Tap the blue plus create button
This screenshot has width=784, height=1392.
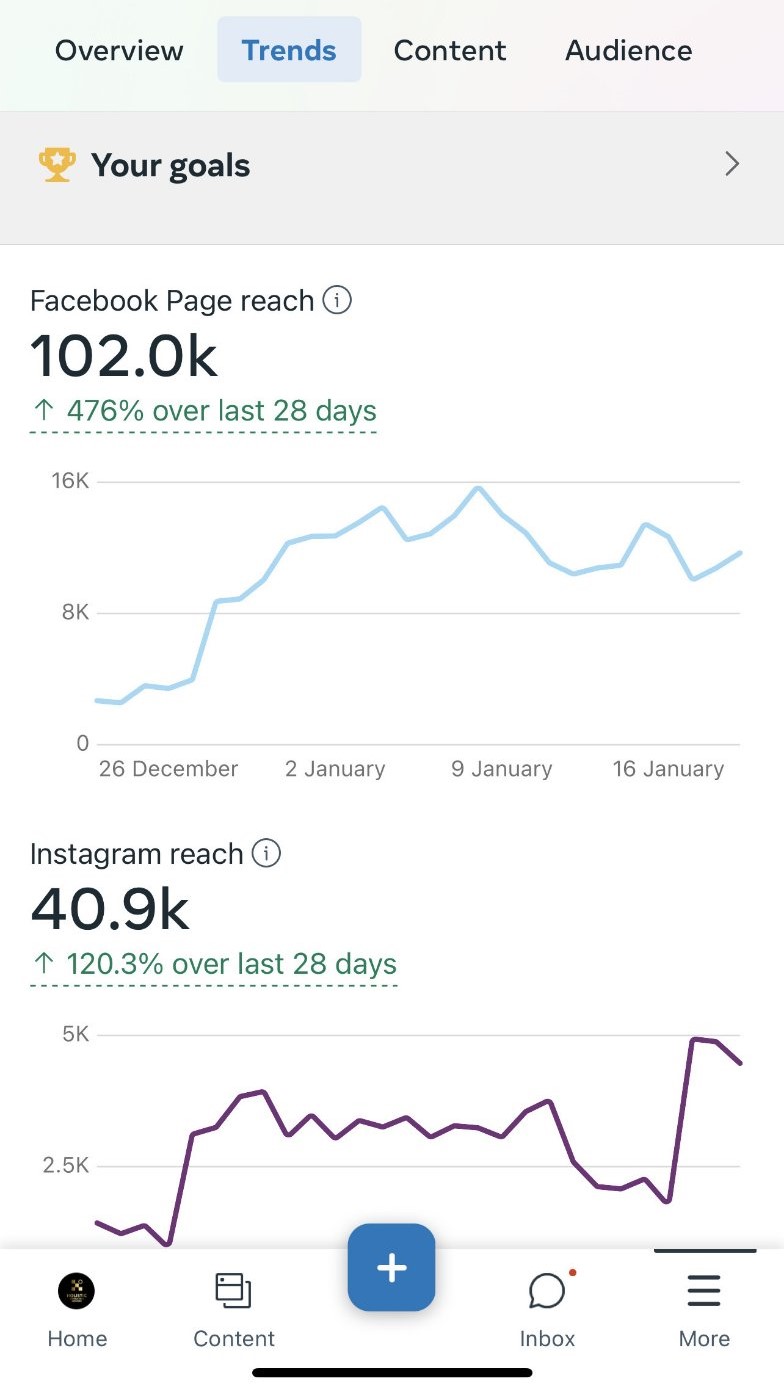click(x=391, y=1268)
